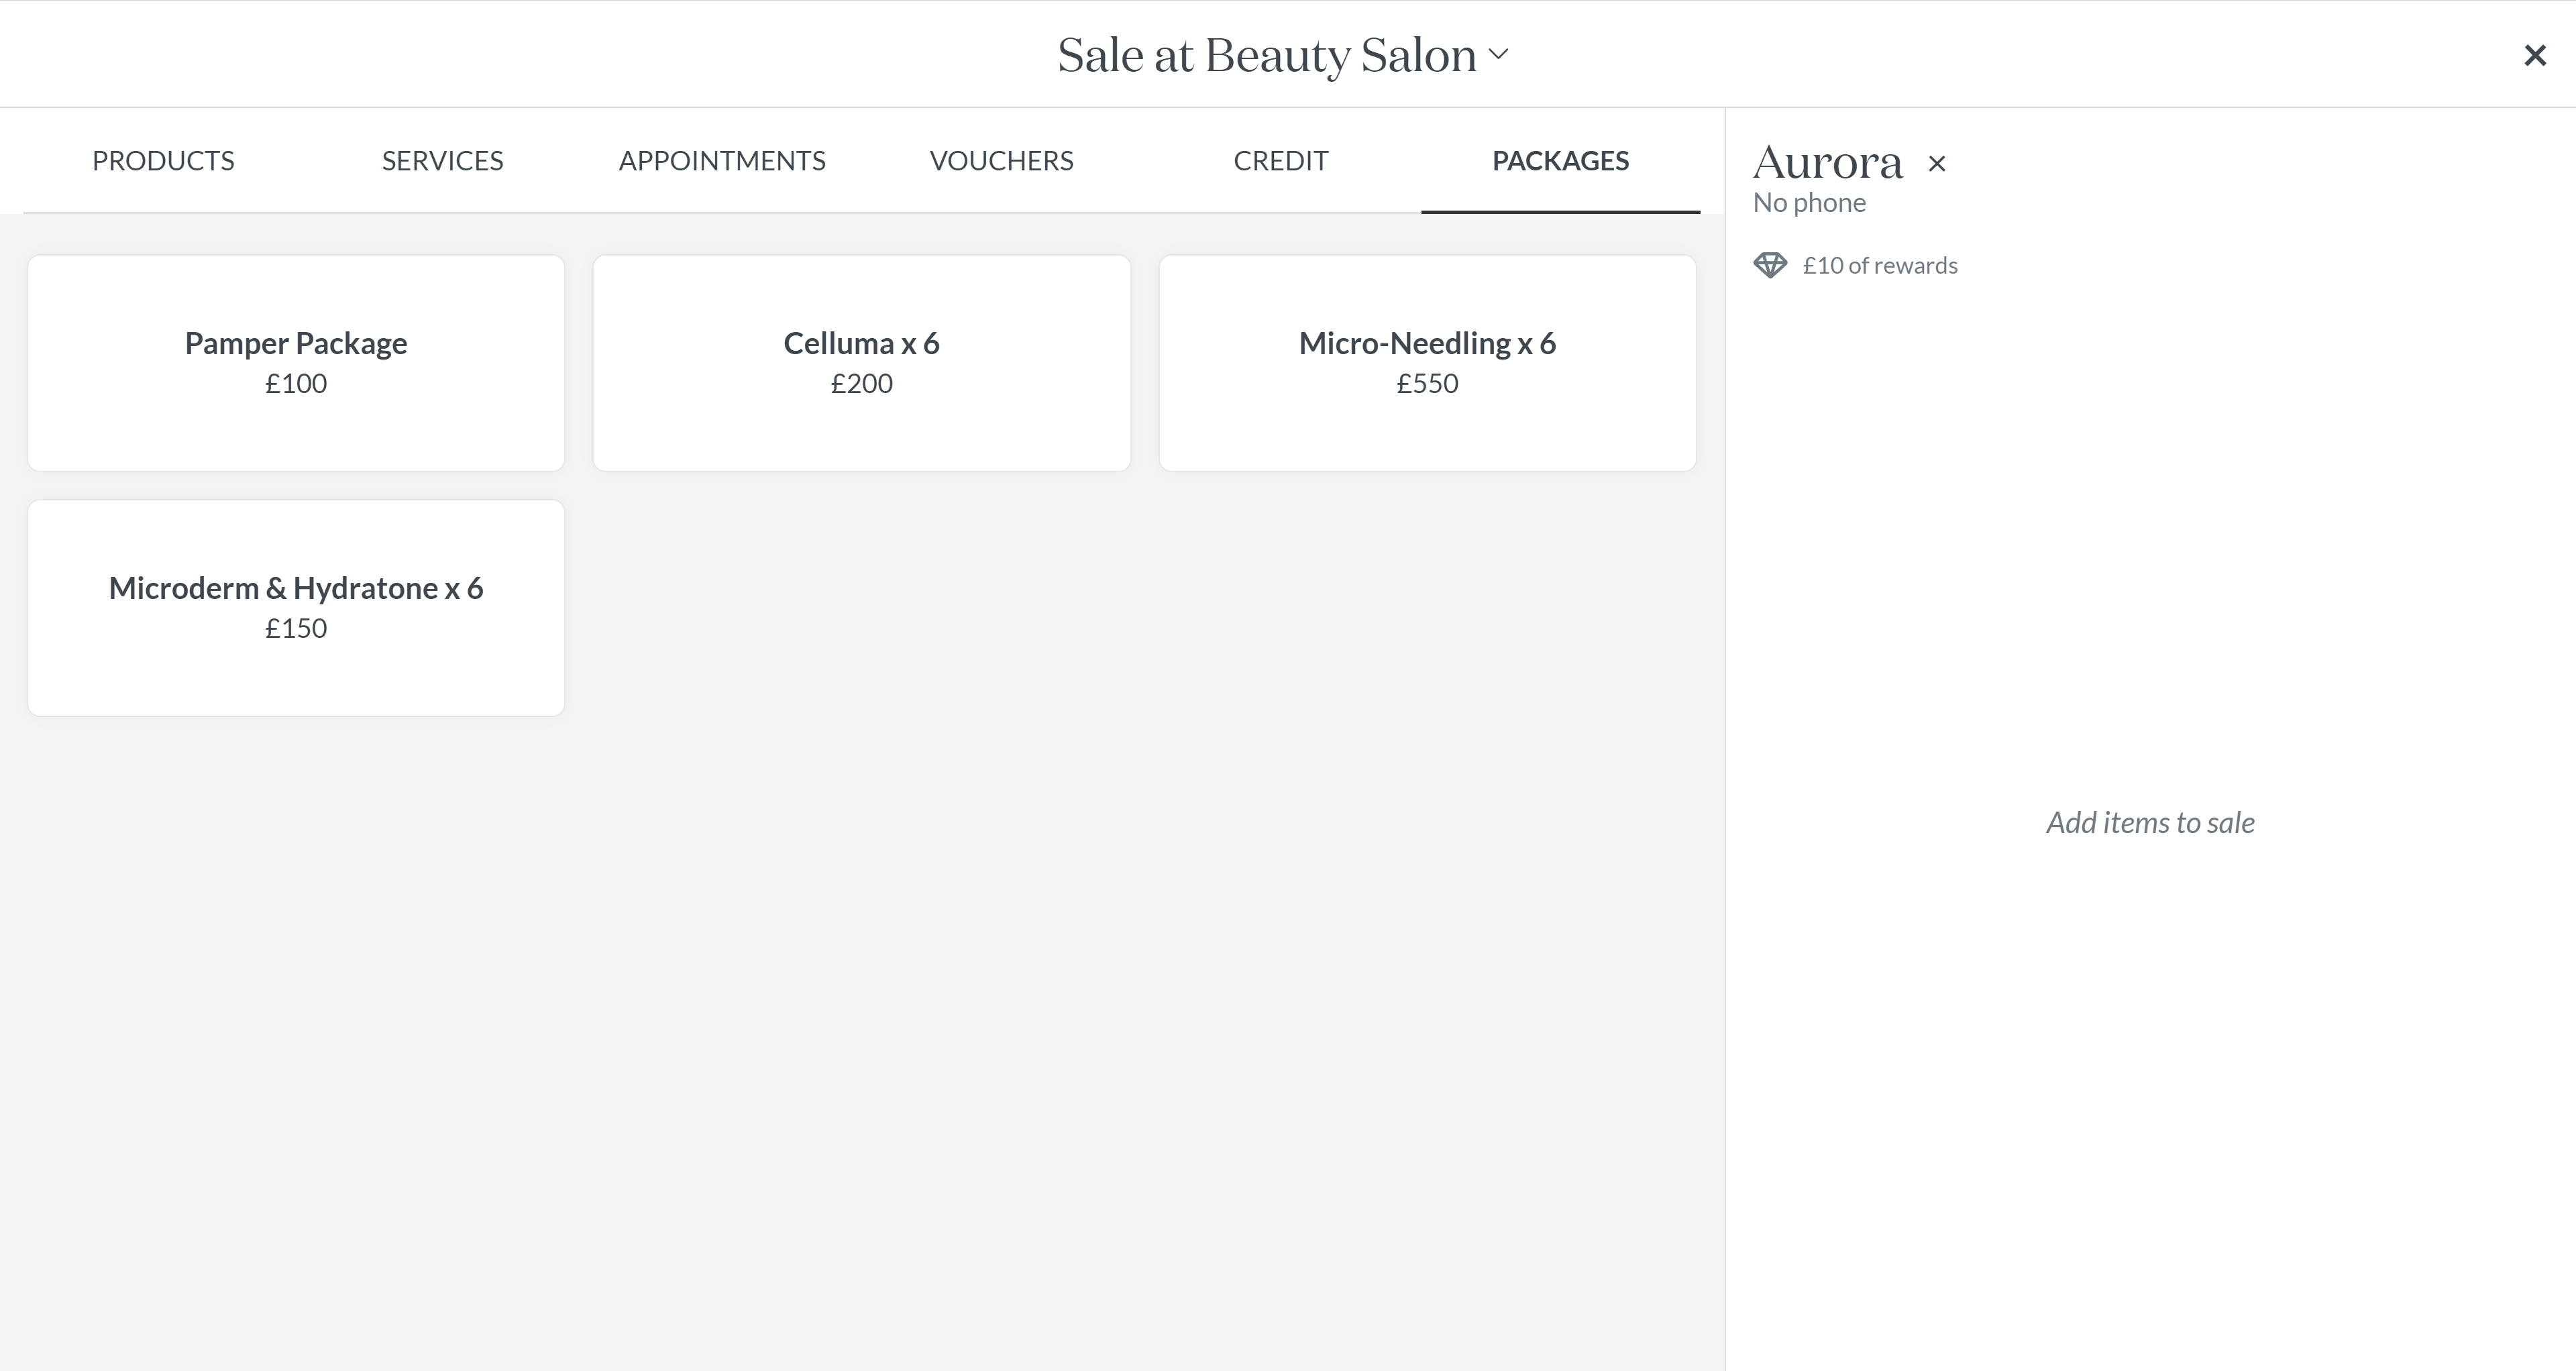
Task: Select the Packages tab
Action: tap(1560, 161)
